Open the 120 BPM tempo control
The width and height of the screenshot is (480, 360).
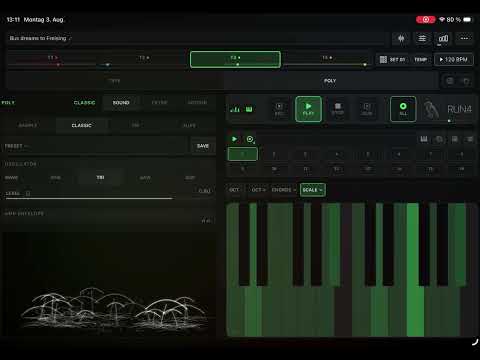click(454, 59)
